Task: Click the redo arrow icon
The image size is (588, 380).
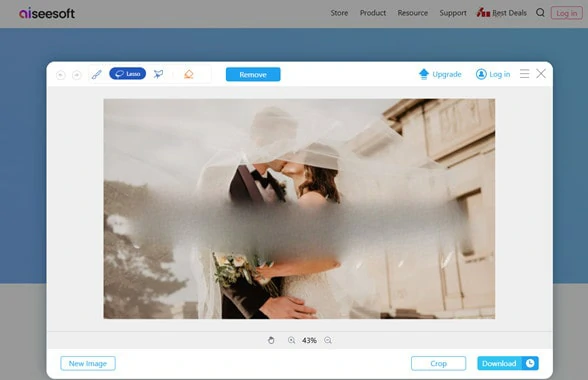Action: point(76,75)
